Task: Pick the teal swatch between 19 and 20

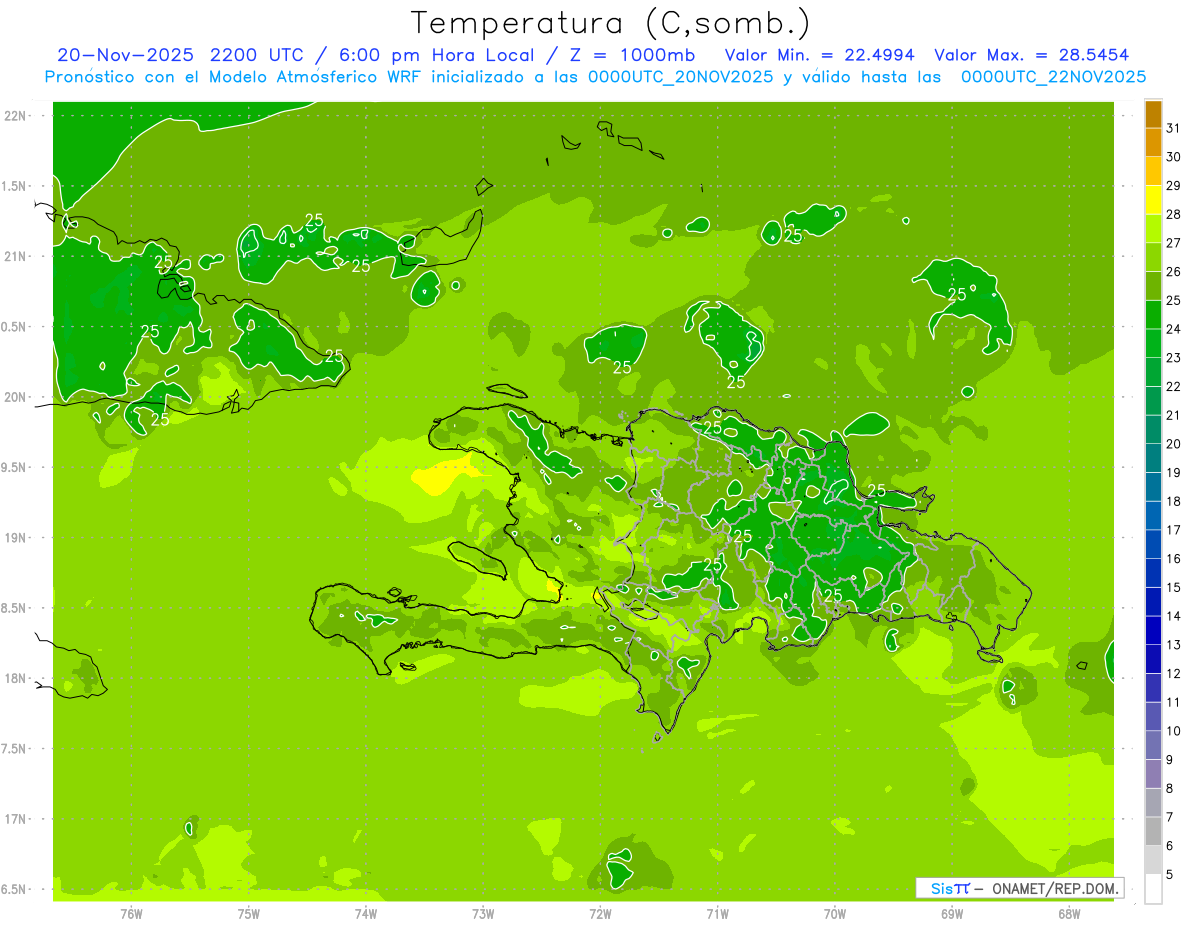Action: (x=1153, y=458)
